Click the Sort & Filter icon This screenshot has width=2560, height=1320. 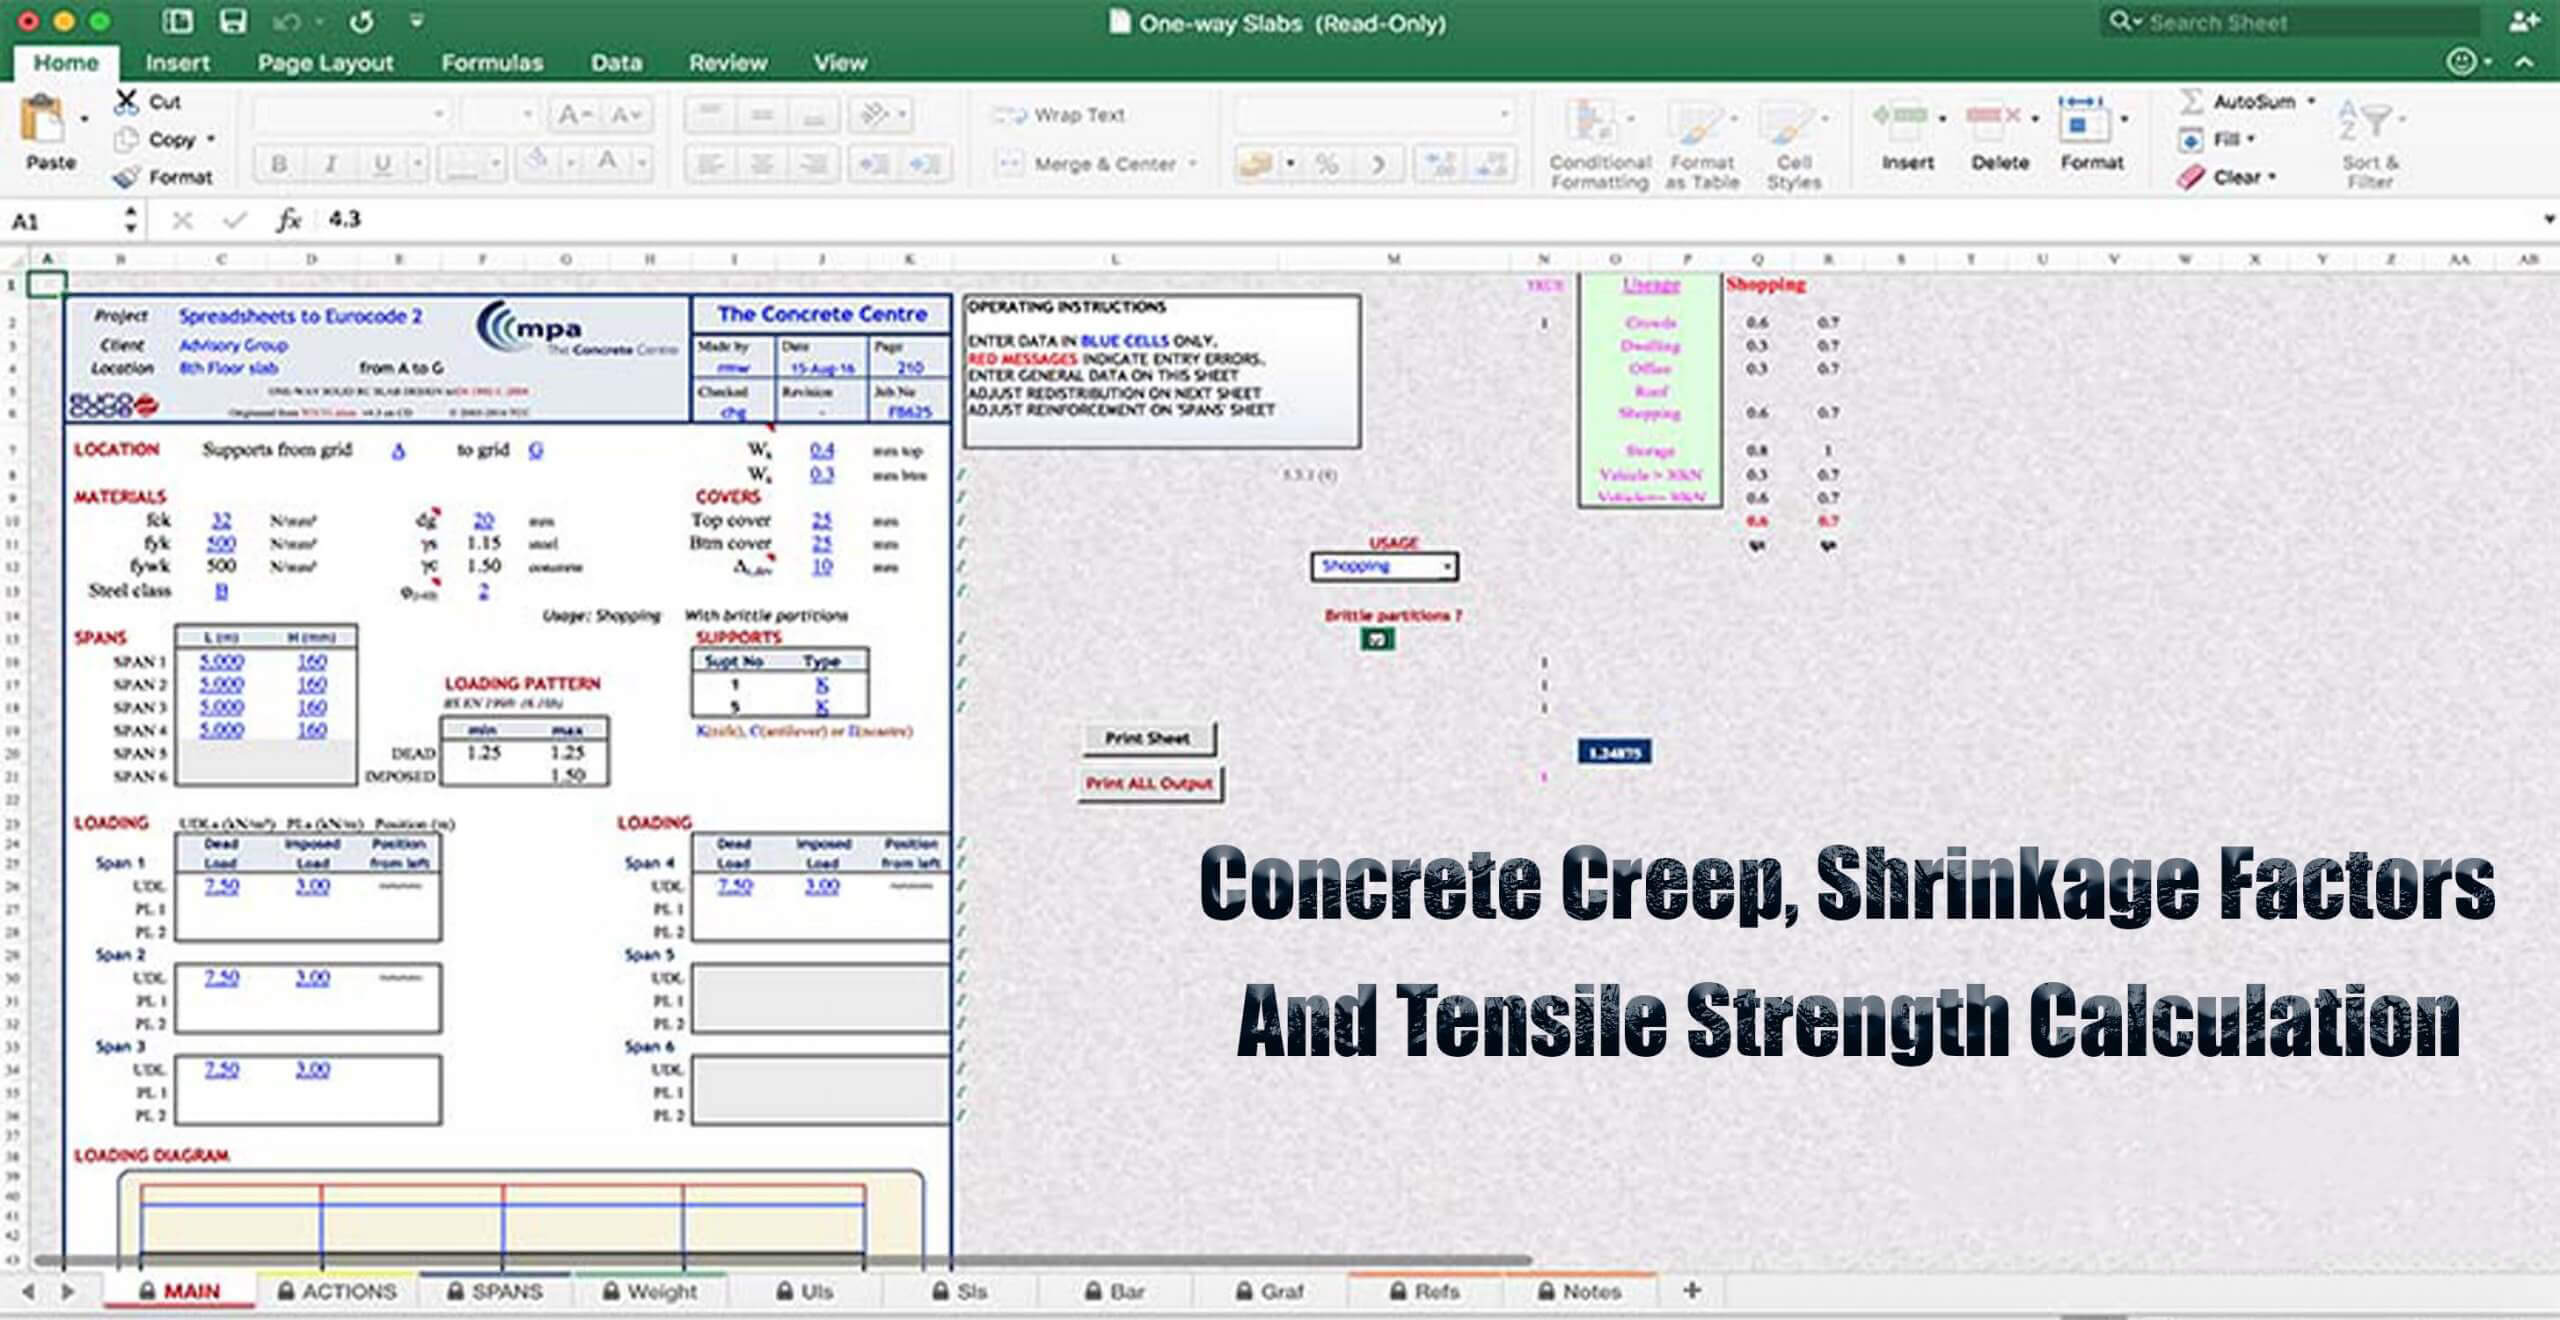click(2366, 122)
